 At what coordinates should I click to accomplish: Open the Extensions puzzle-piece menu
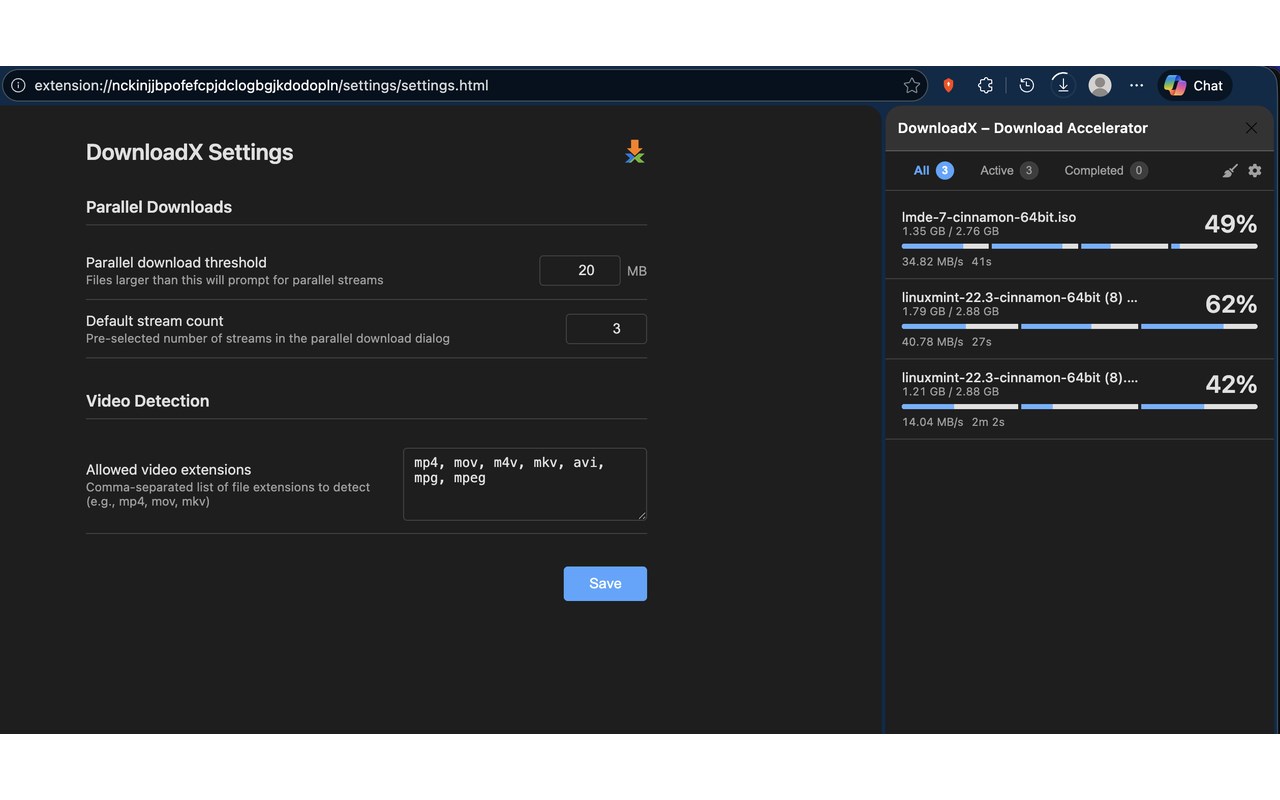click(x=986, y=85)
